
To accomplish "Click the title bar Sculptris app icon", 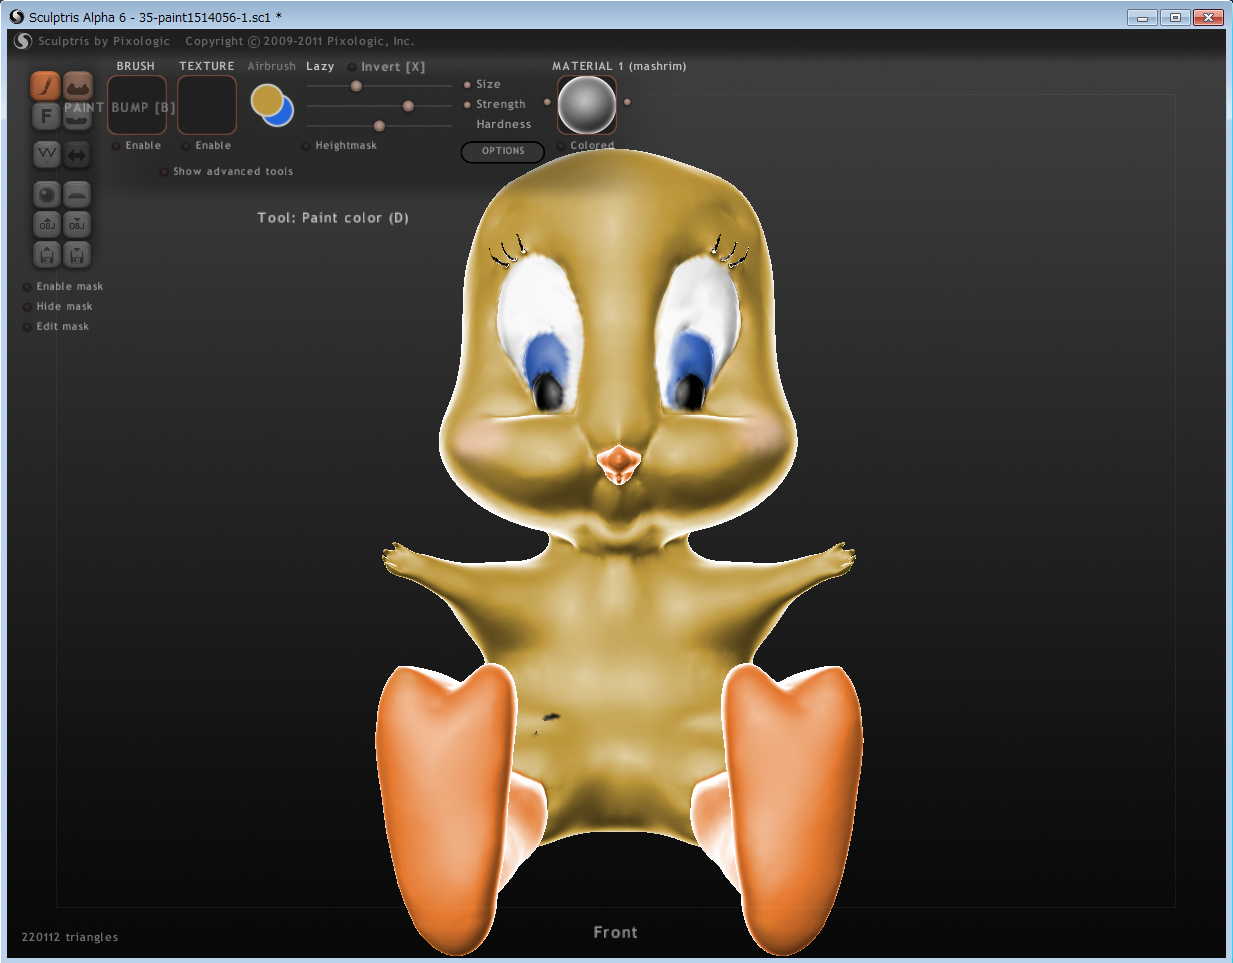I will tap(17, 17).
